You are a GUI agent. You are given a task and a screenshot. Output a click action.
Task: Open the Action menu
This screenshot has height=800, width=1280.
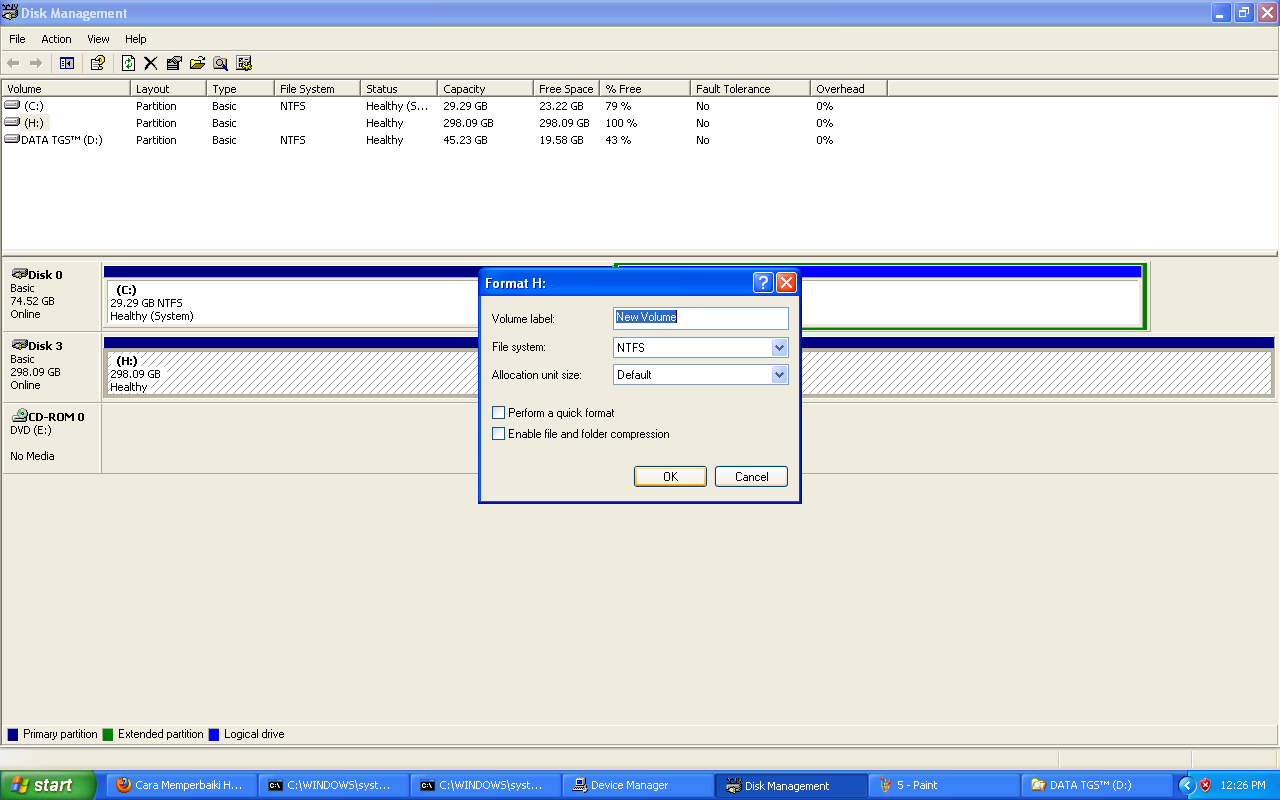55,39
